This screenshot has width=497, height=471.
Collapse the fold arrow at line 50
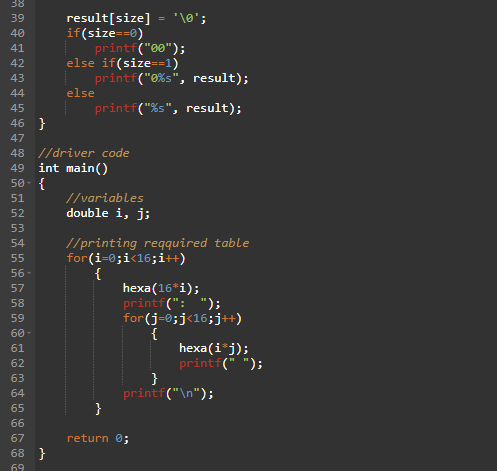point(29,183)
